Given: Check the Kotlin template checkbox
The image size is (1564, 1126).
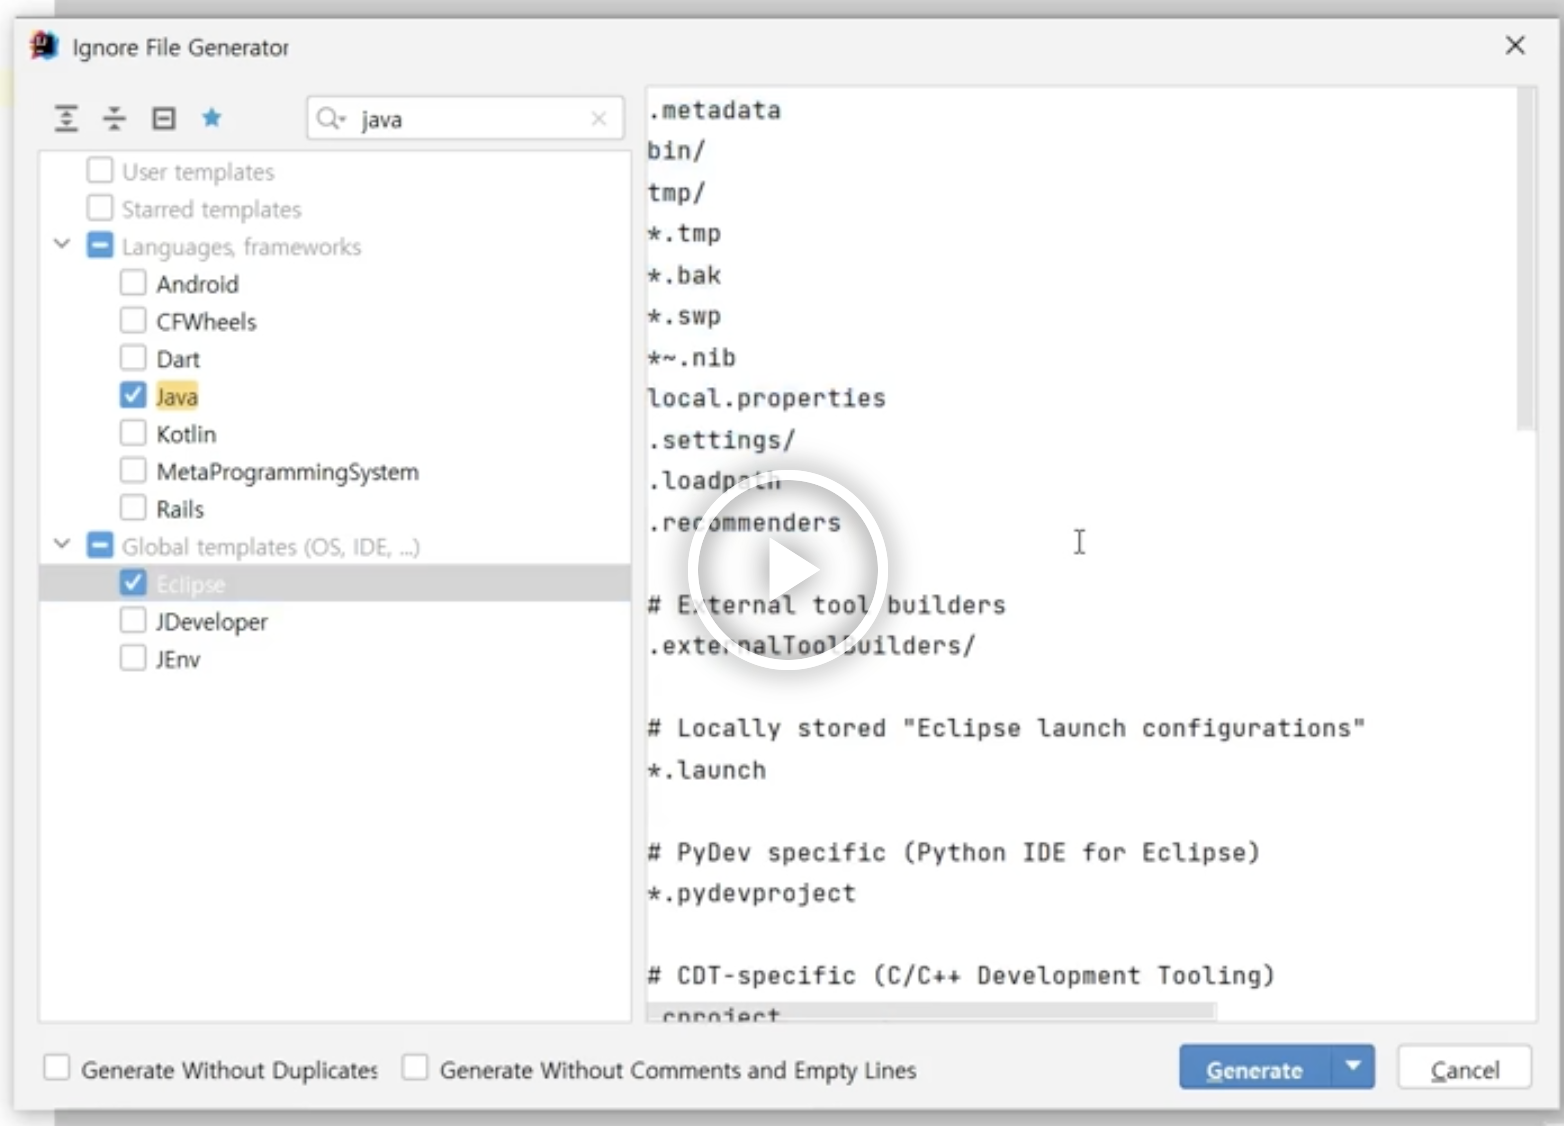Looking at the screenshot, I should coord(133,433).
